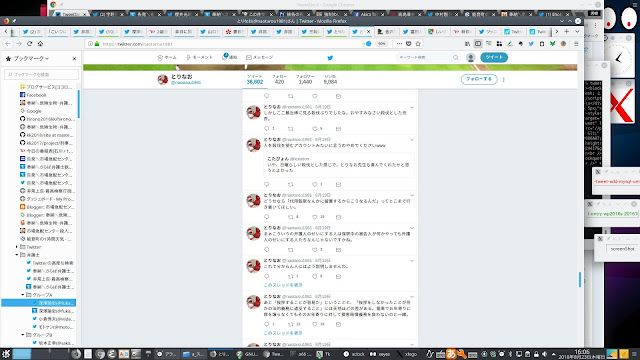Open the page actions three-dot menu
640x360 pixels.
pyautogui.click(x=399, y=44)
